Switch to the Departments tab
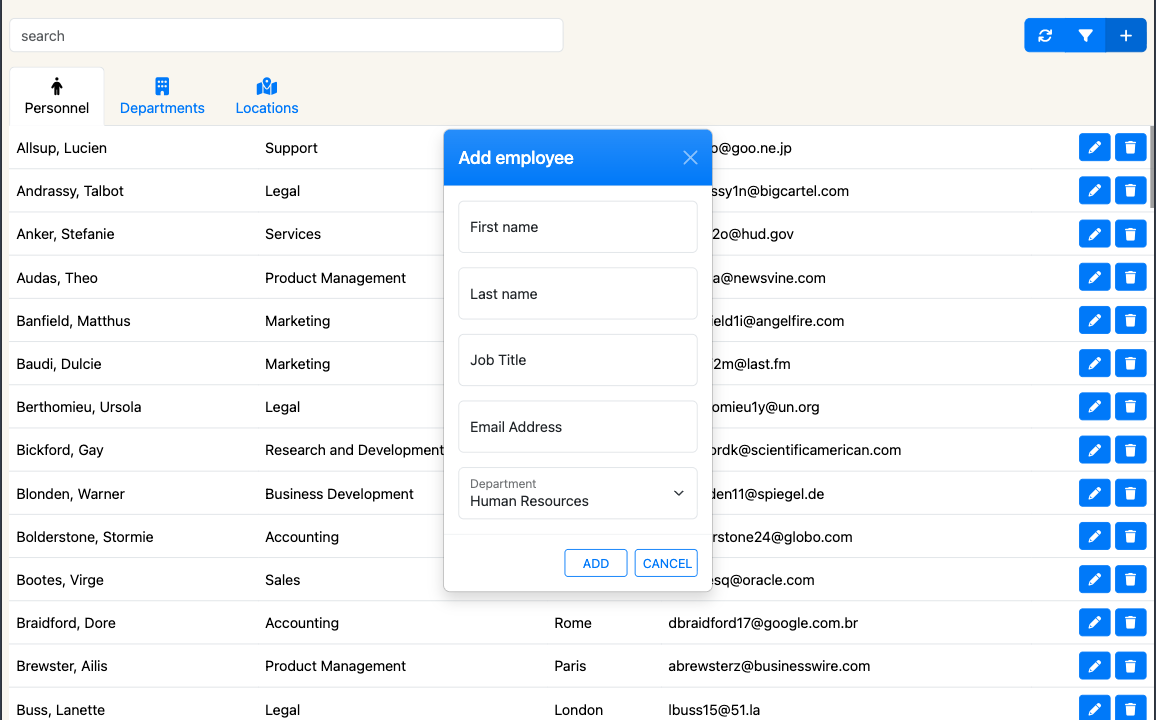The height and width of the screenshot is (720, 1156). 162,97
